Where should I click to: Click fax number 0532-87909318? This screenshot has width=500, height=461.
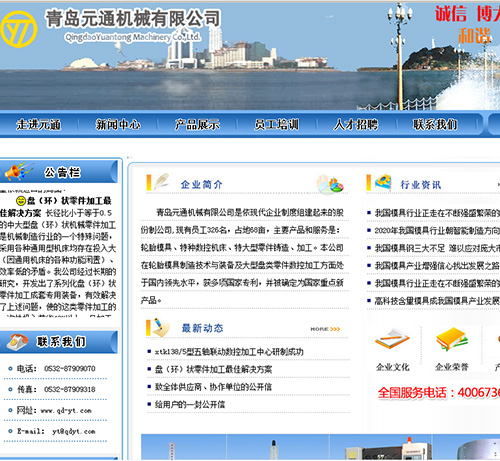pos(70,389)
